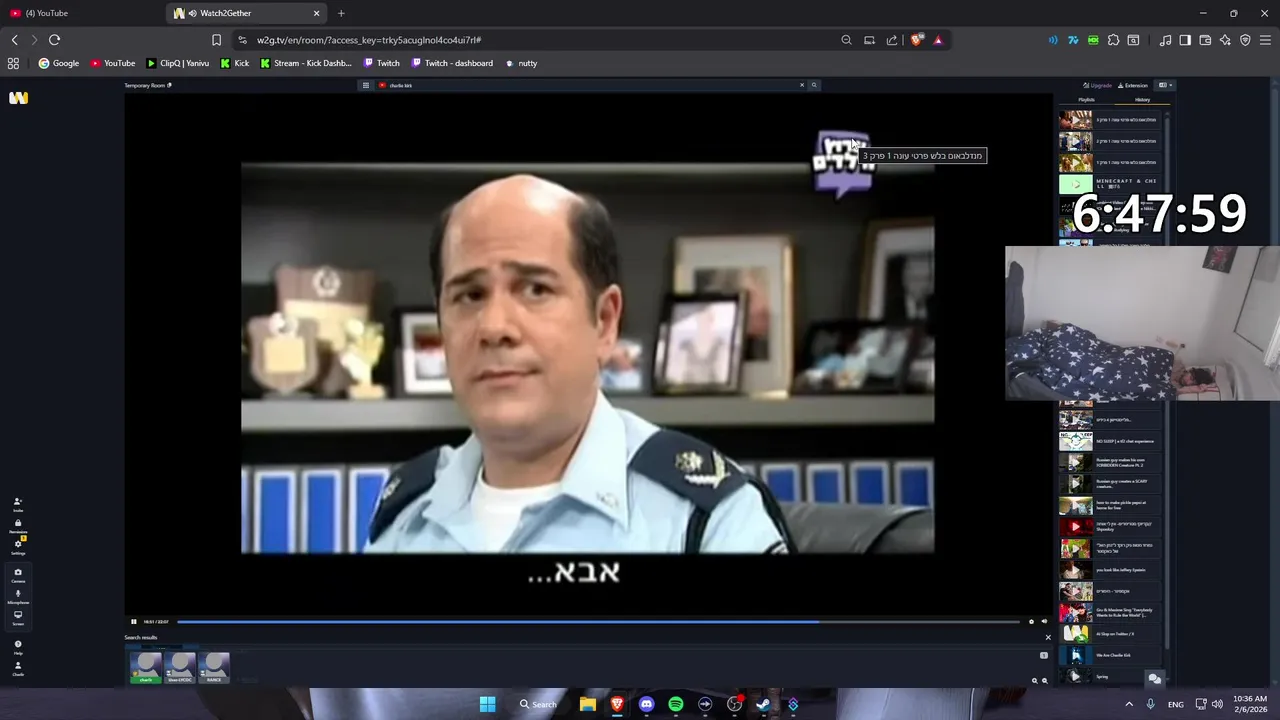Viewport: 1280px width, 720px height.
Task: Open Watch2Gether Settings gear
Action: tap(17, 546)
